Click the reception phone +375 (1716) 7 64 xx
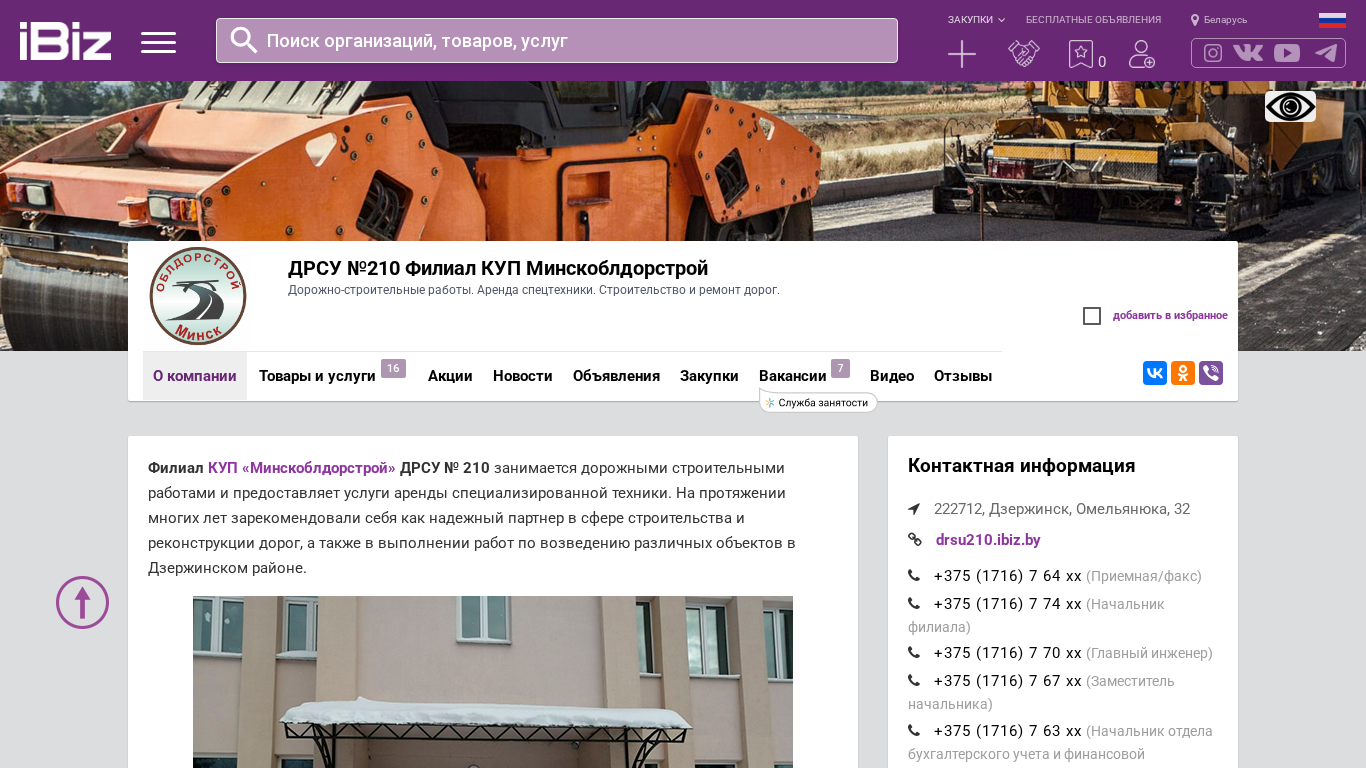The height and width of the screenshot is (768, 1366). tap(1008, 576)
